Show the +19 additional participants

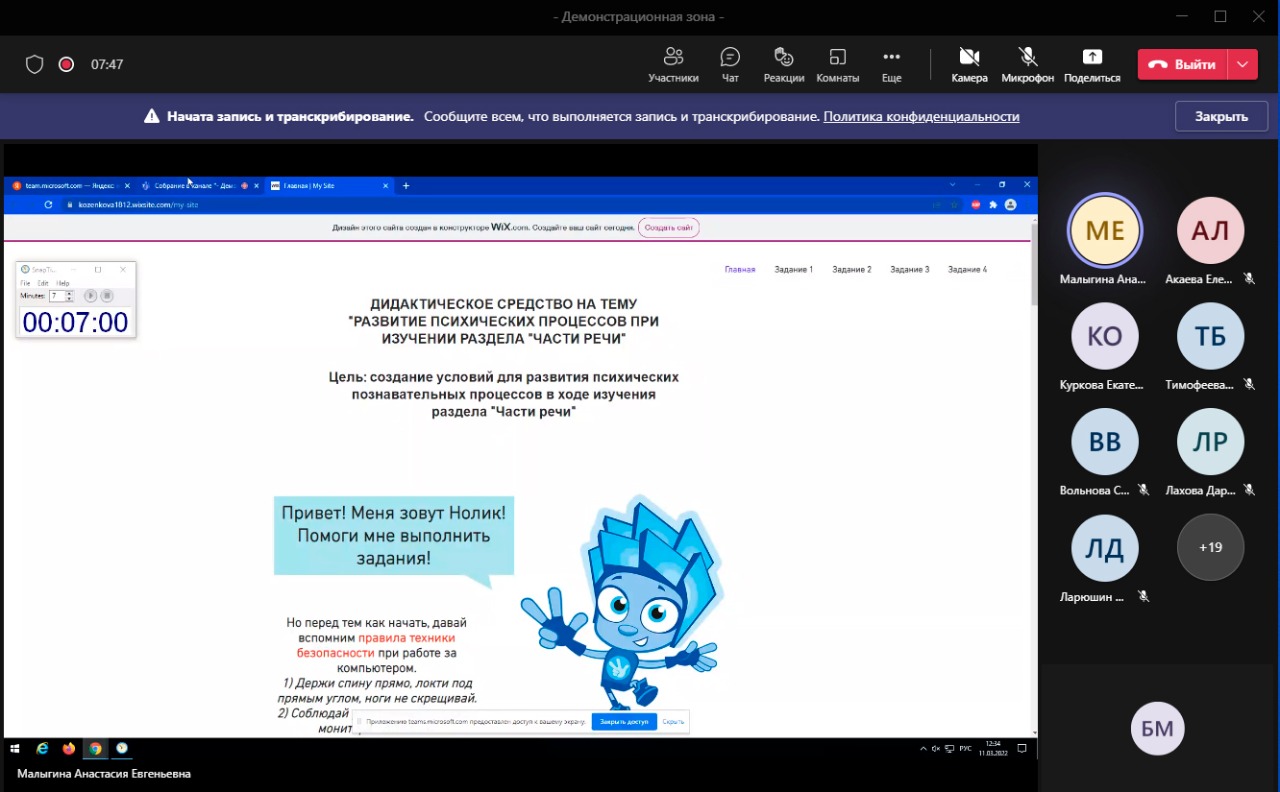point(1210,547)
